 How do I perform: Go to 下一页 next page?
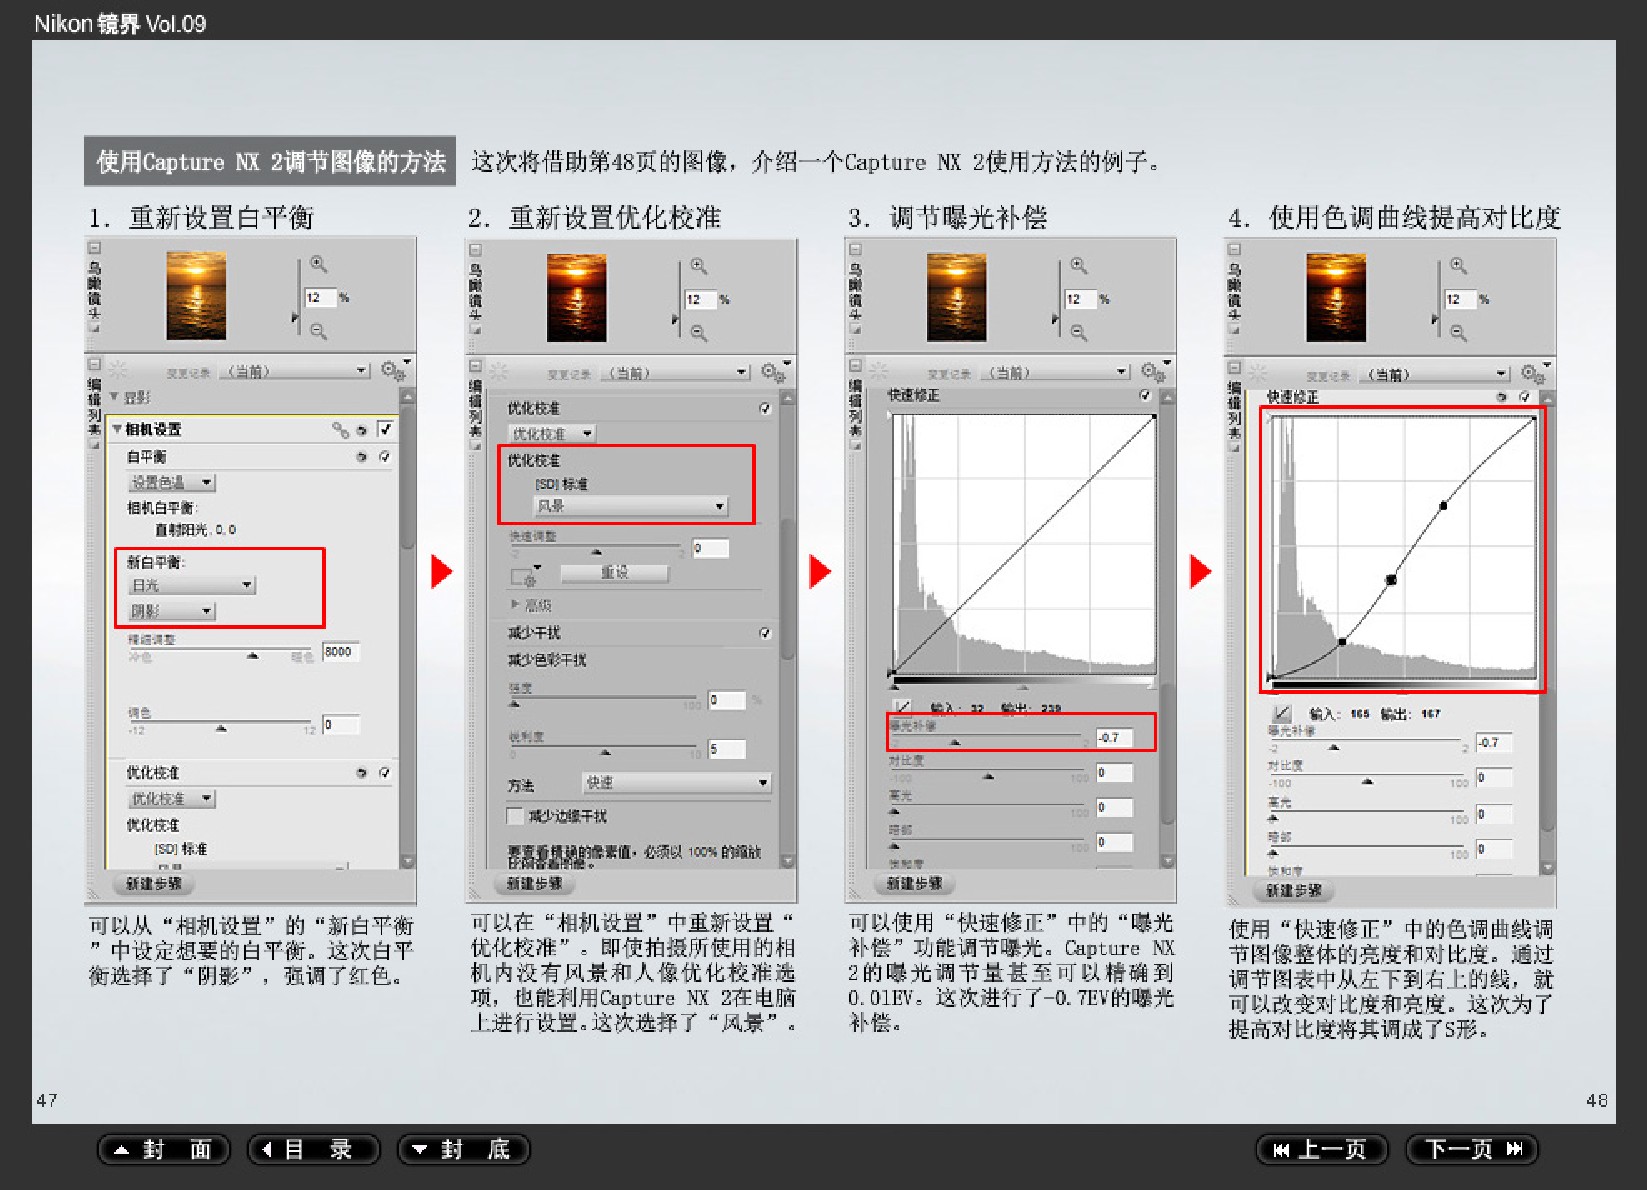pyautogui.click(x=1472, y=1150)
